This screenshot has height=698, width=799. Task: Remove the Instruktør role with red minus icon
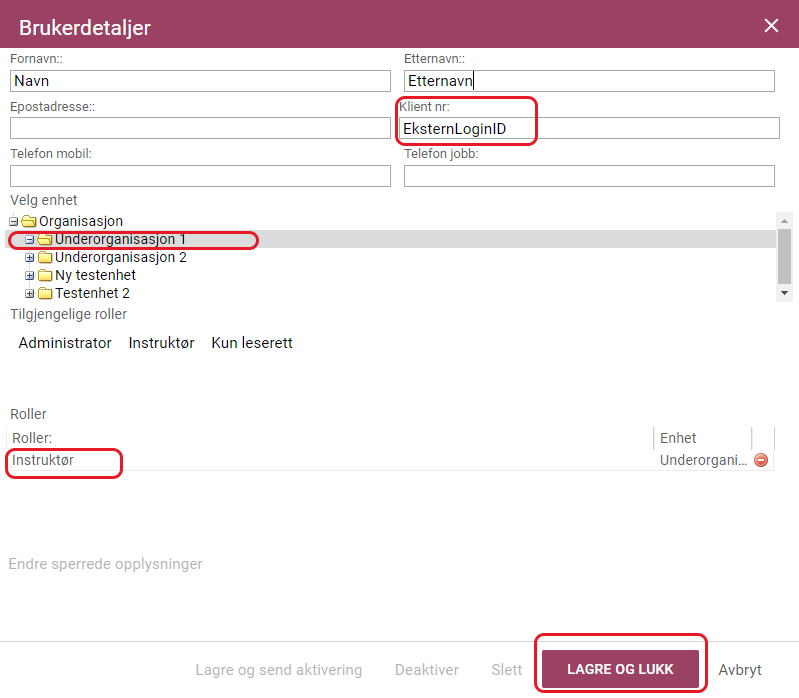click(761, 460)
